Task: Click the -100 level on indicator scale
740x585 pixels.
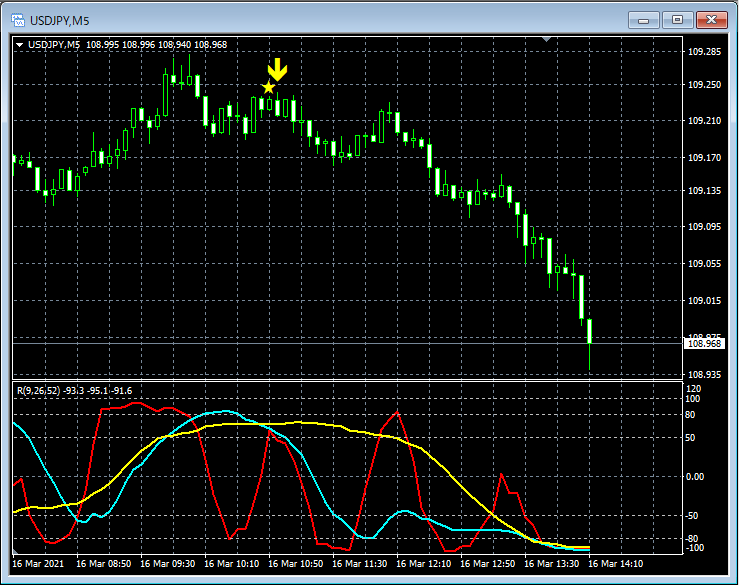Action: [x=692, y=548]
